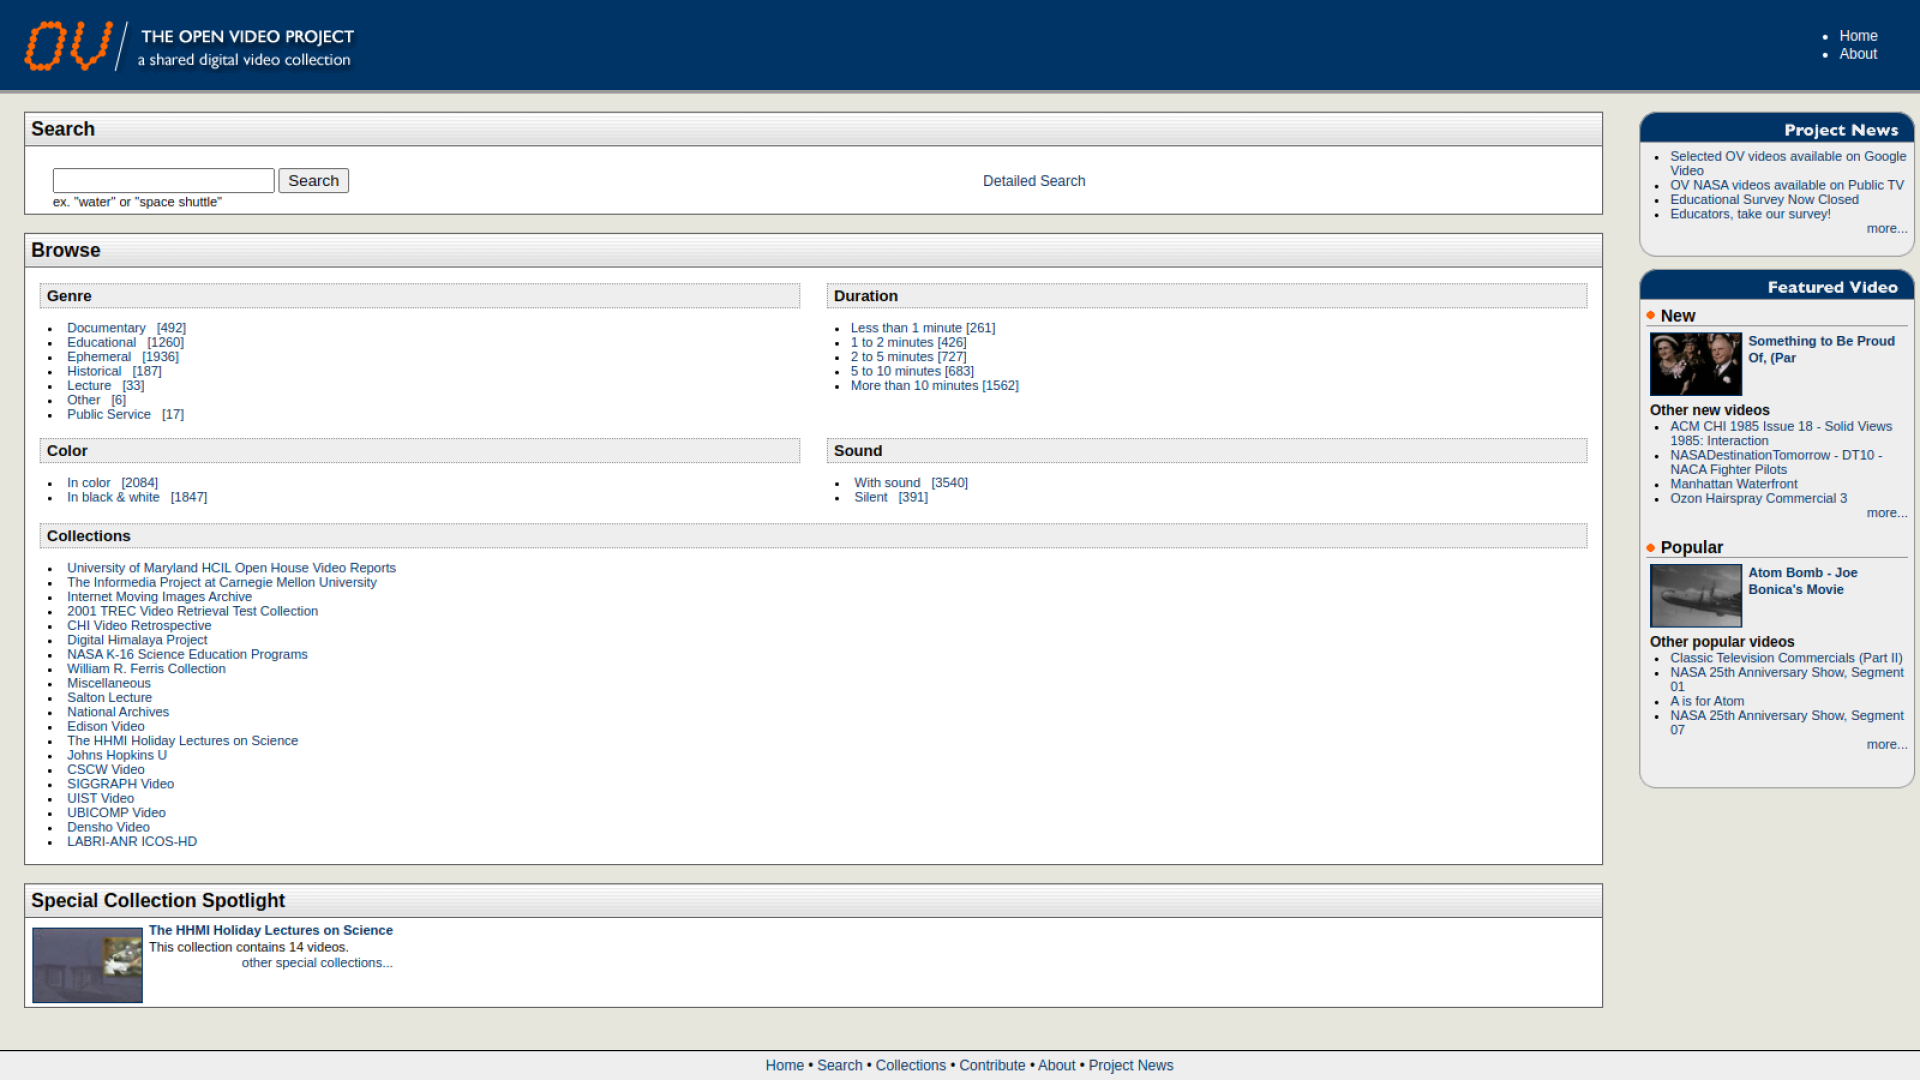The width and height of the screenshot is (1920, 1080).
Task: Open the Detailed Search link
Action: tap(1033, 181)
